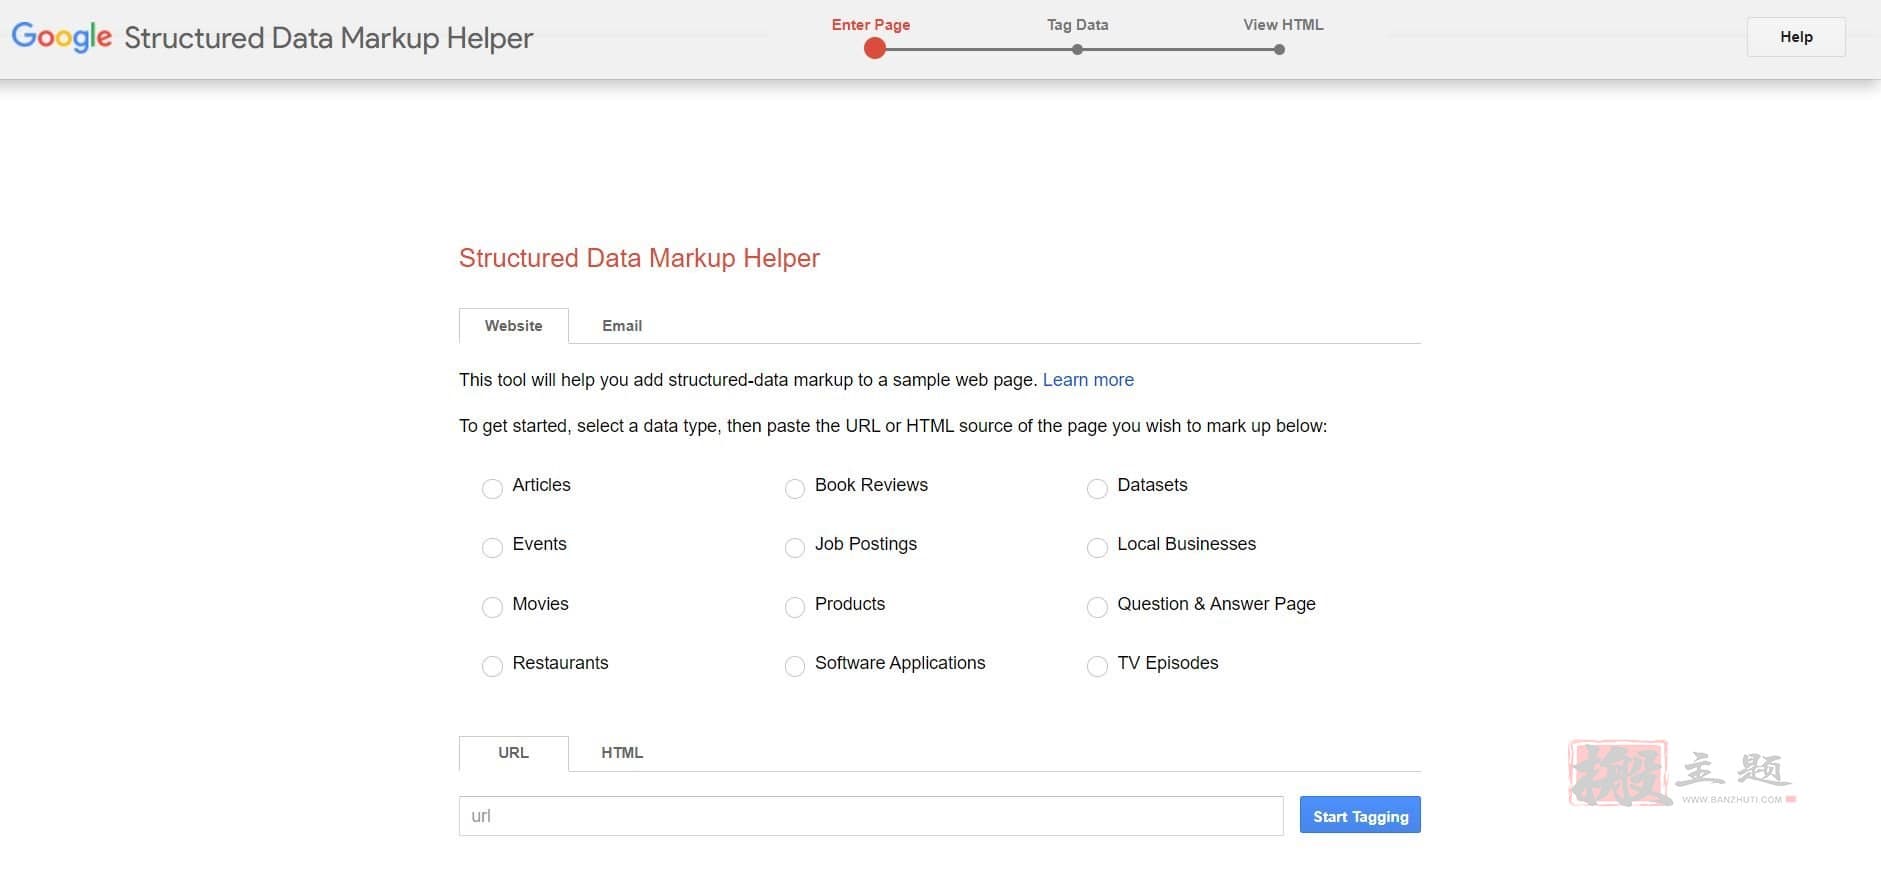Screen dimensions: 1881x882
Task: Select the Products radio button
Action: tap(795, 607)
